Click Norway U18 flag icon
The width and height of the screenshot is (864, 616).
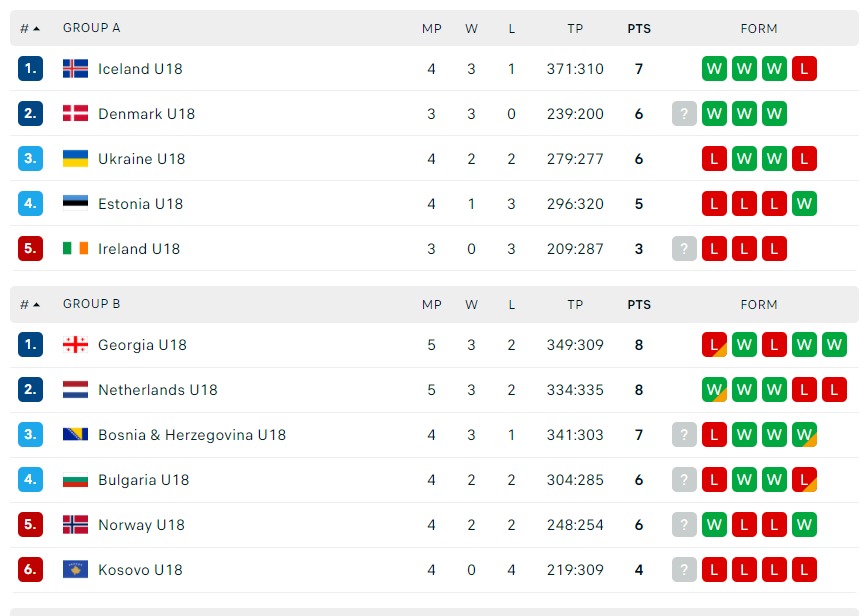(75, 525)
